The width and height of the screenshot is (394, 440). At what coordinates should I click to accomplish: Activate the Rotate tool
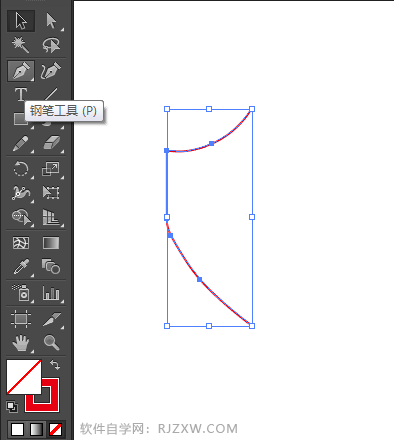click(21, 169)
